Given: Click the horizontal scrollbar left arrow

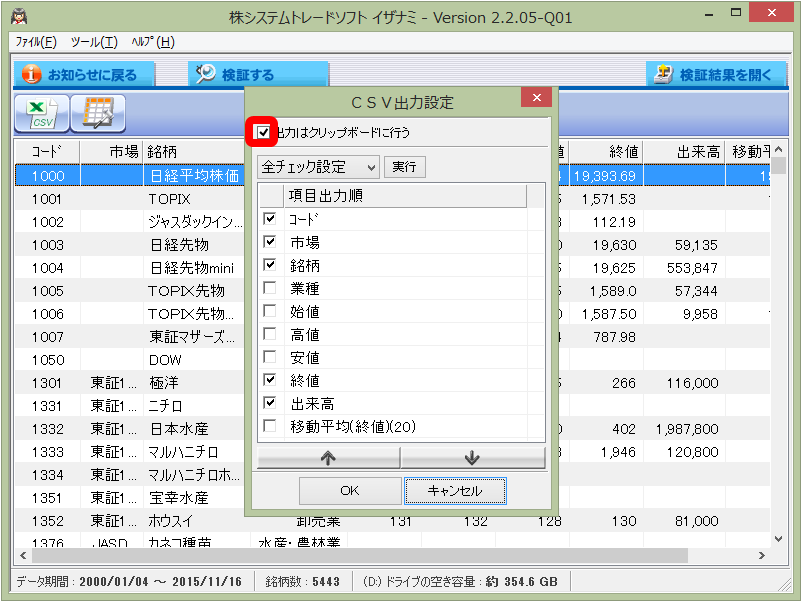Looking at the screenshot, I should pos(23,555).
